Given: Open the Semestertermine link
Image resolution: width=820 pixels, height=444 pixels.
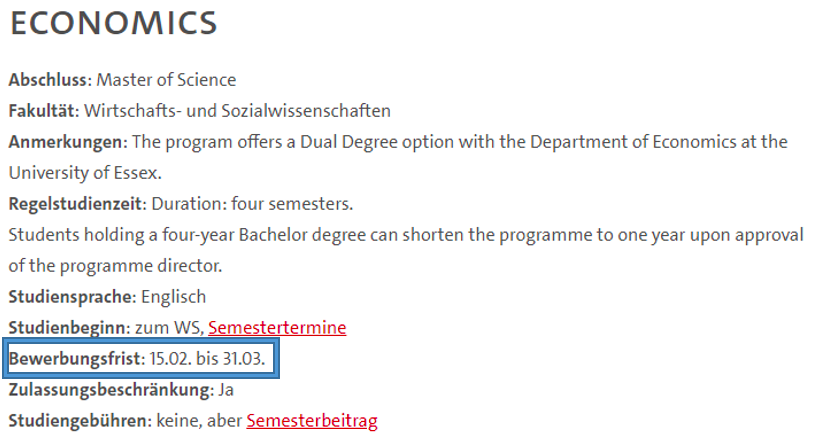Looking at the screenshot, I should tap(277, 328).
